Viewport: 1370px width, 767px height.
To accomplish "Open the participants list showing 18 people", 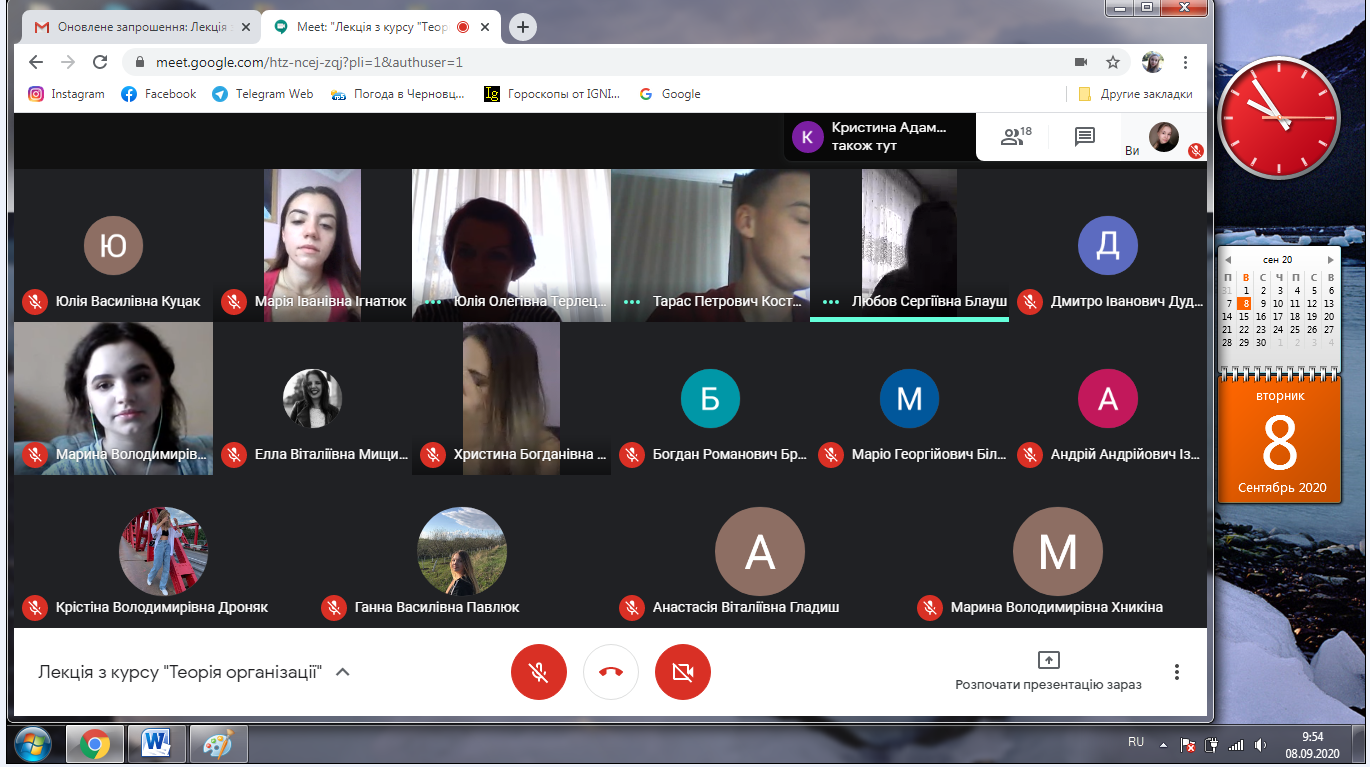I will pos(1015,137).
